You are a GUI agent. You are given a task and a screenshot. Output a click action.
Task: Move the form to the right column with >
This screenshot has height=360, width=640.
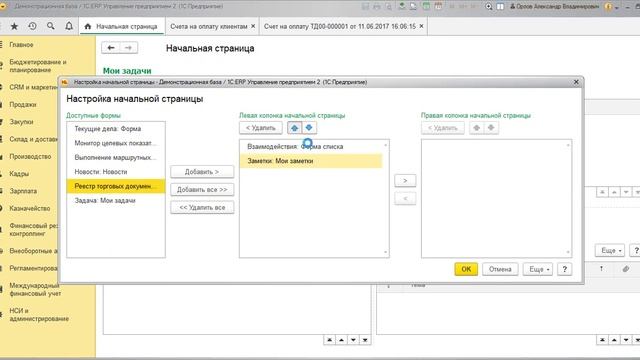point(405,180)
